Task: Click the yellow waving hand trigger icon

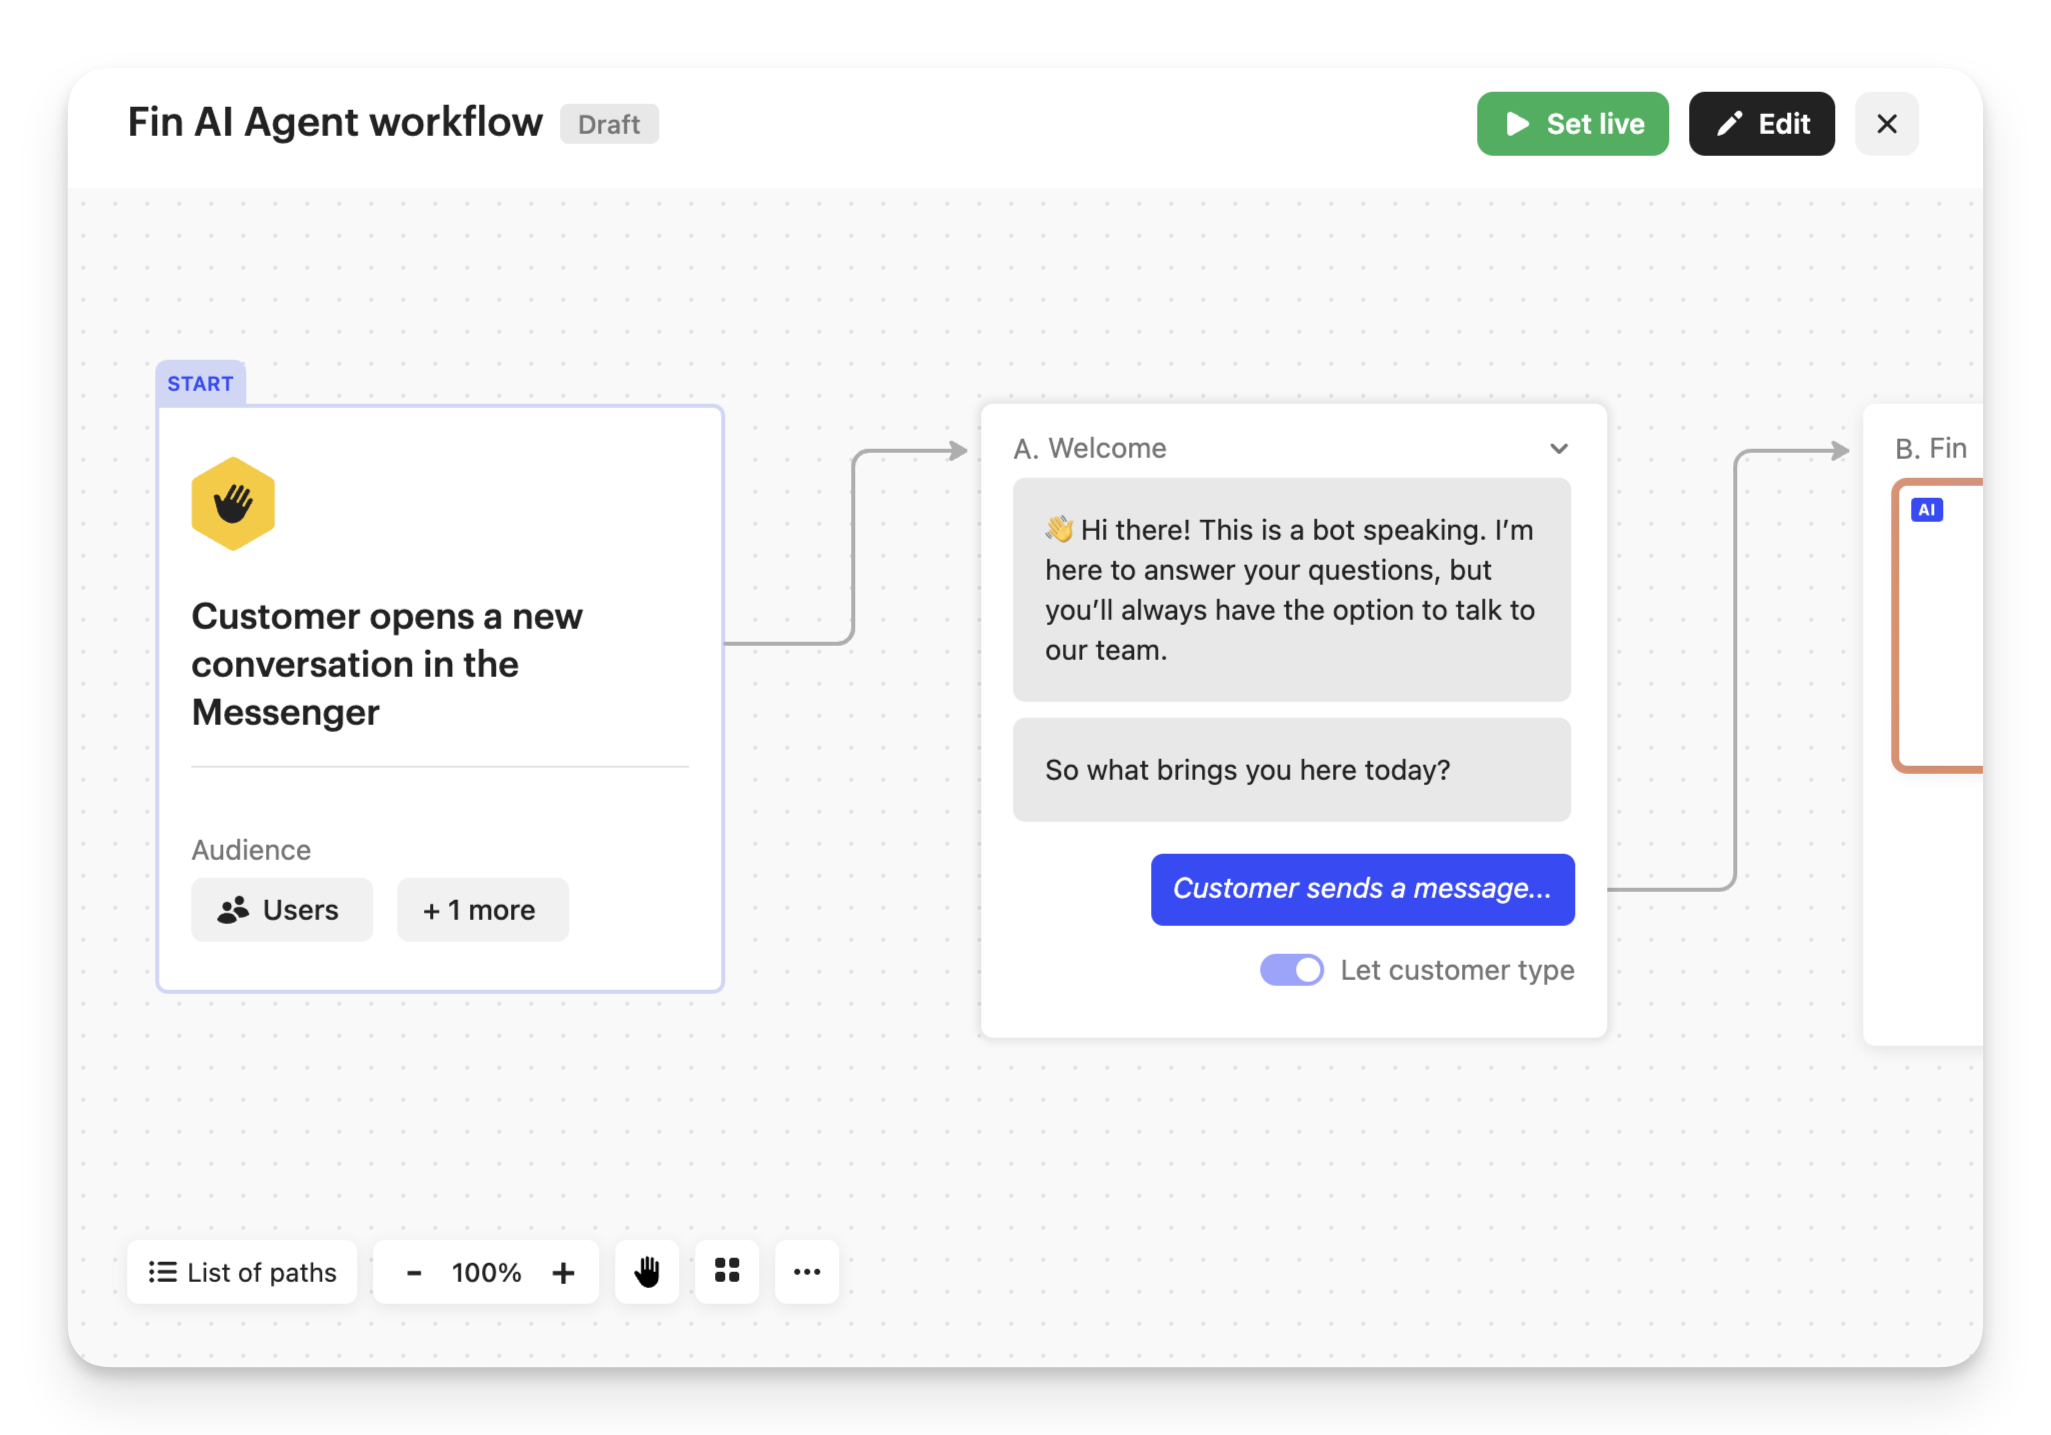Action: [233, 504]
